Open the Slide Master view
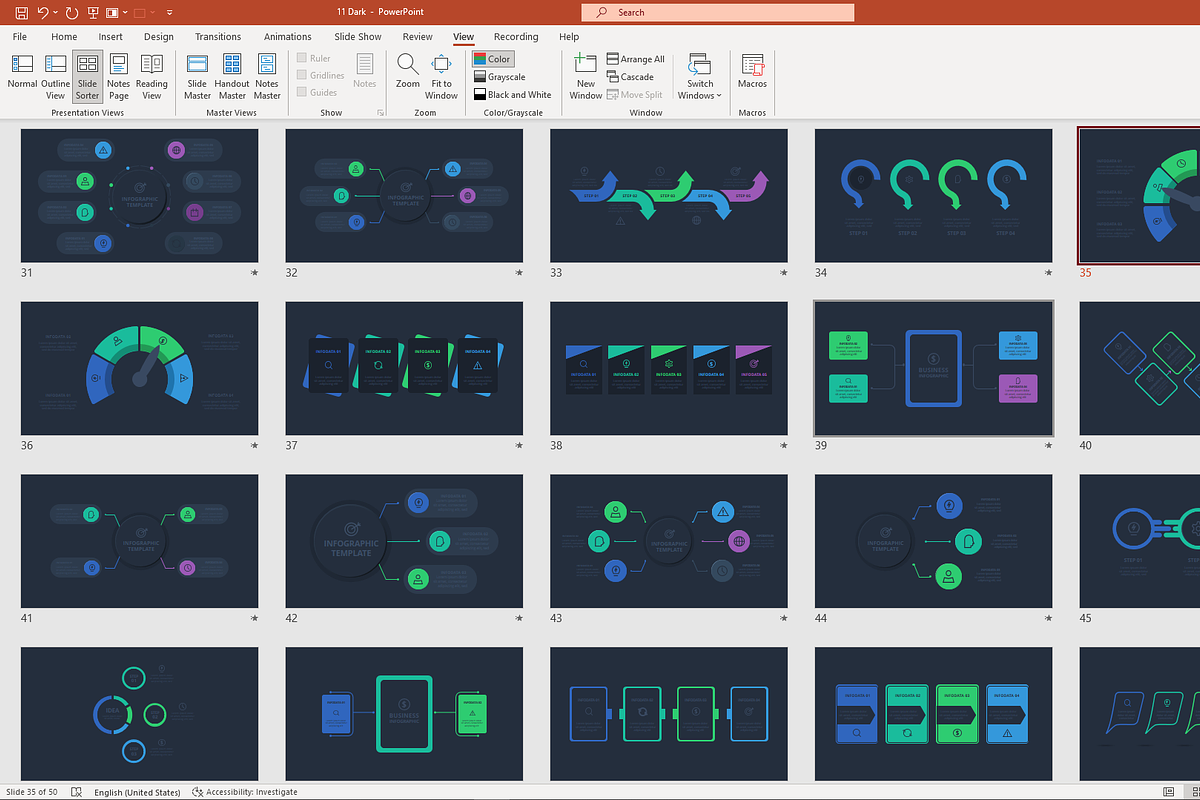Screen dimensions: 1200x800 coord(198,76)
